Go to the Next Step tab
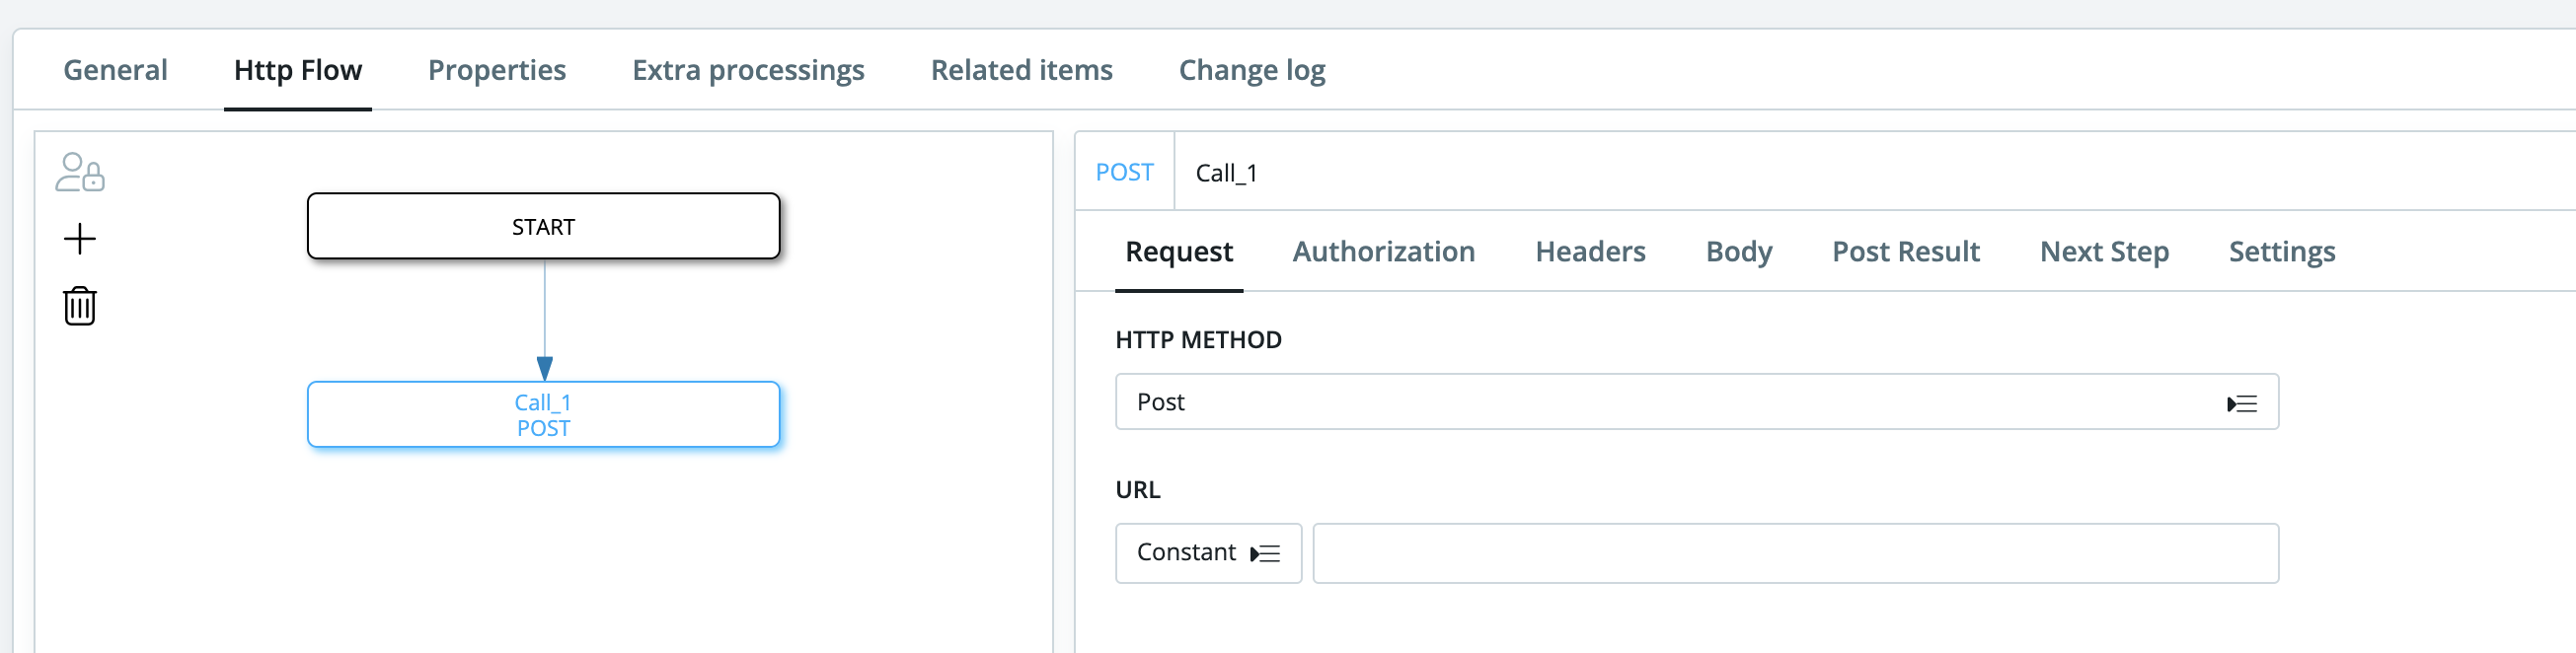2576x653 pixels. coord(2104,252)
